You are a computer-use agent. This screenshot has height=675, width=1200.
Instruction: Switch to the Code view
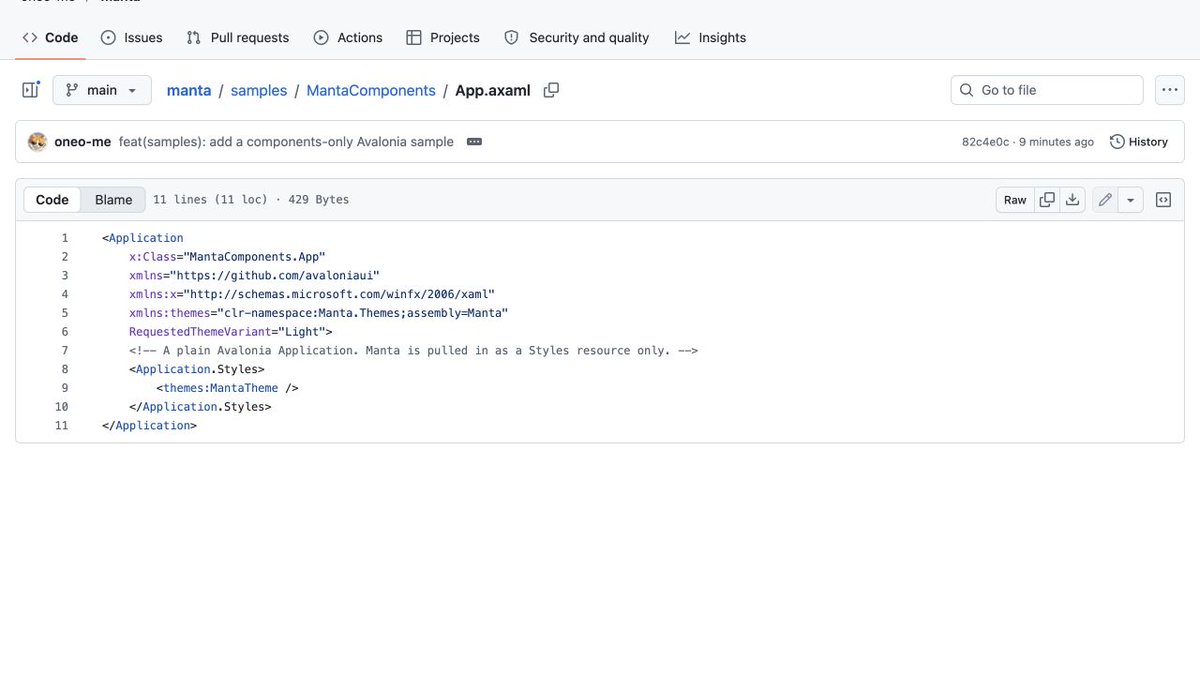click(52, 200)
